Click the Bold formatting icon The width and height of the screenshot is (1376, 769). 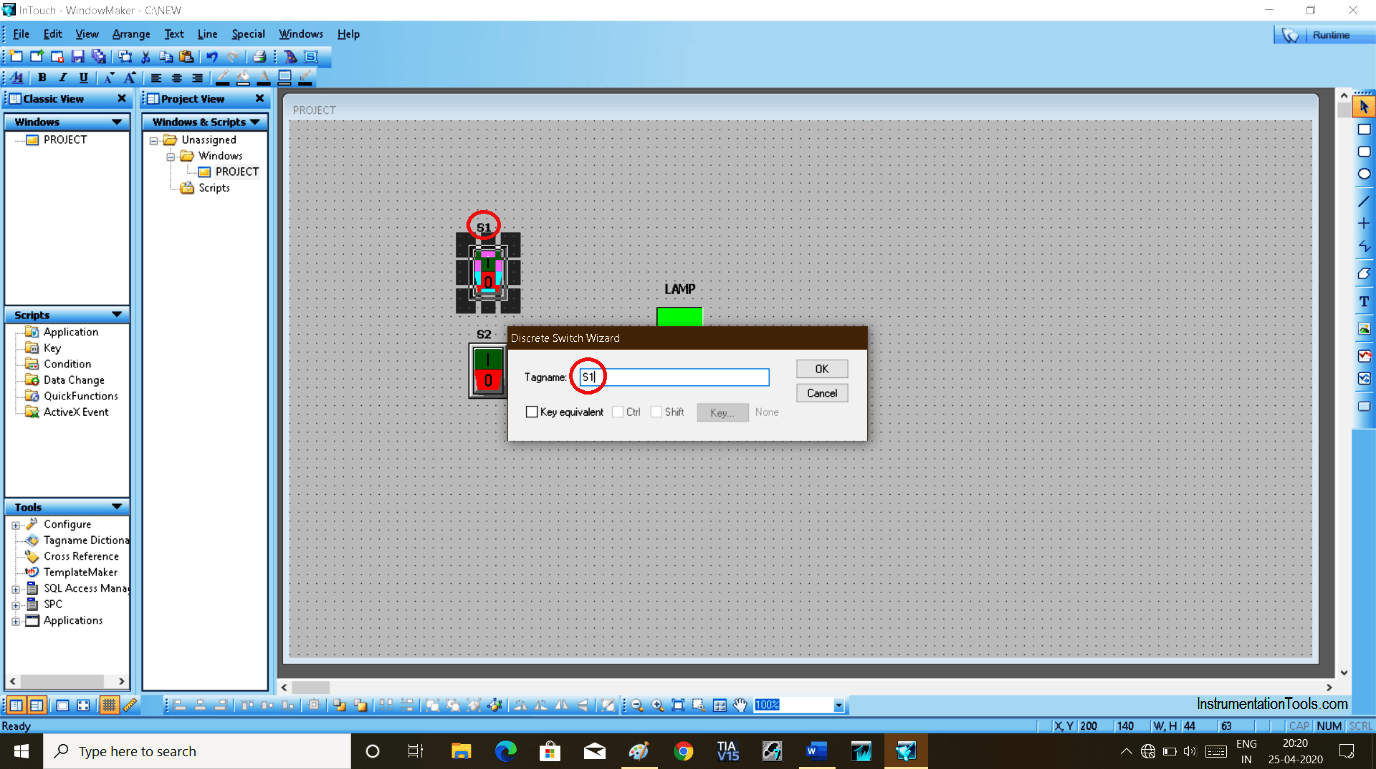click(x=42, y=78)
